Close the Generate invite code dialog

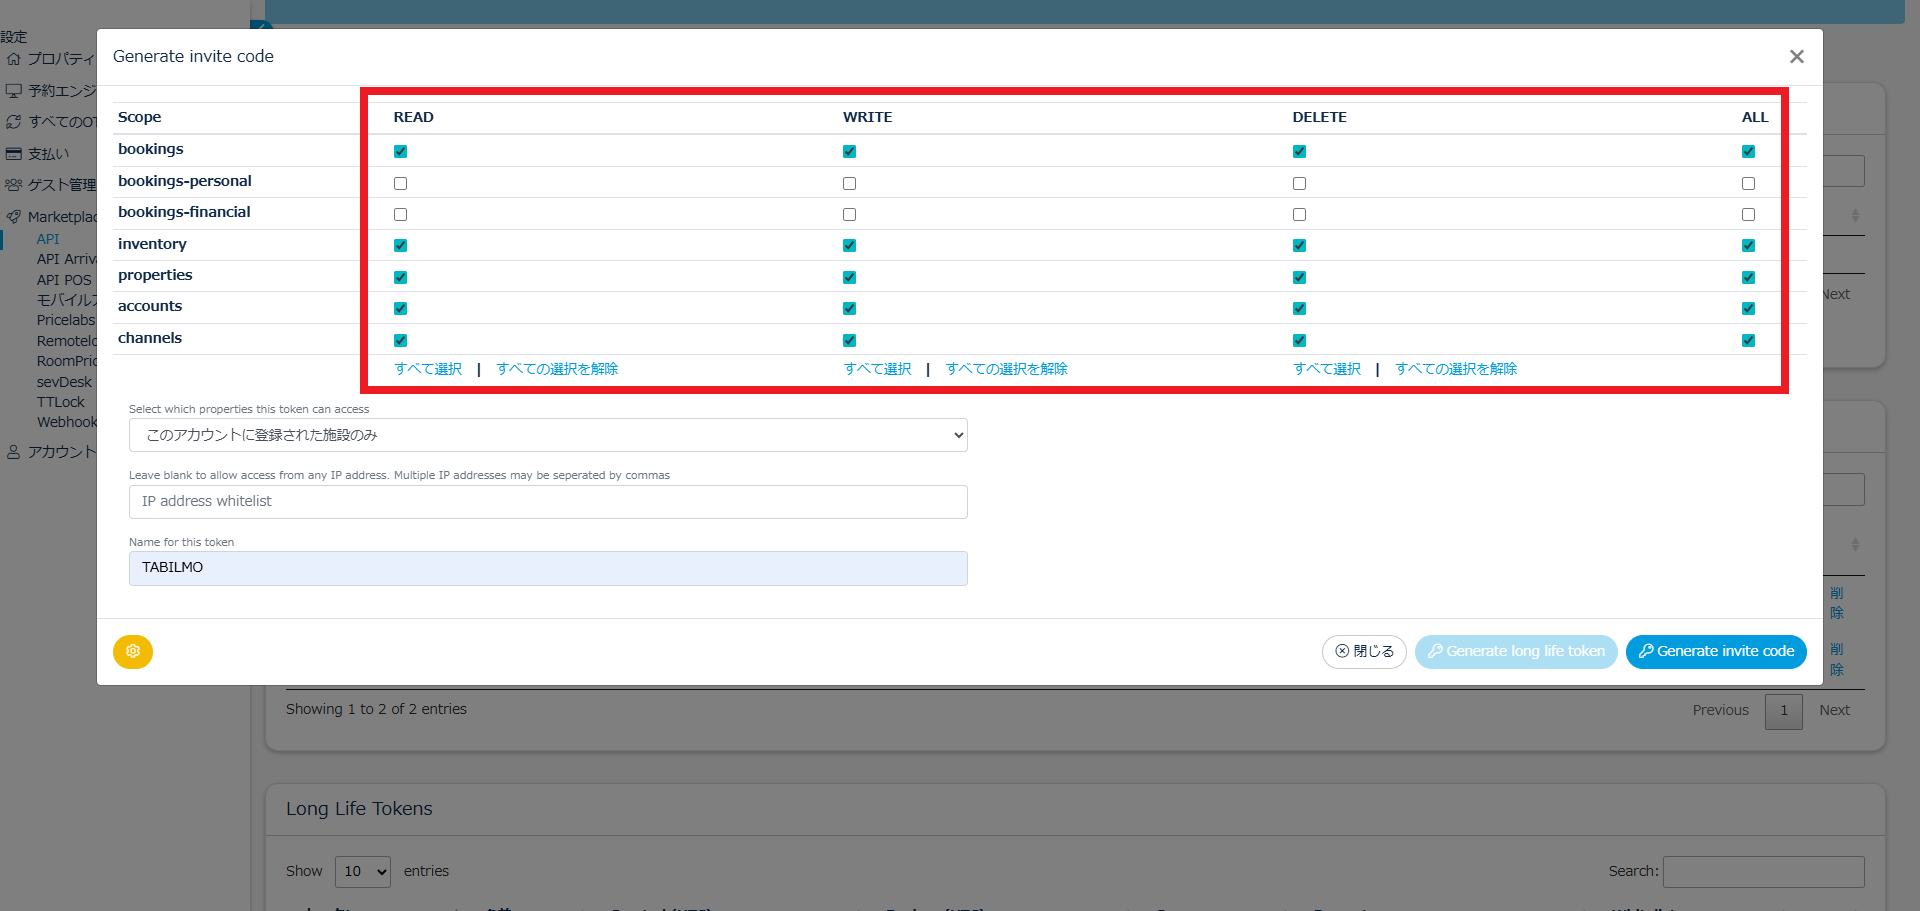[x=1796, y=57]
